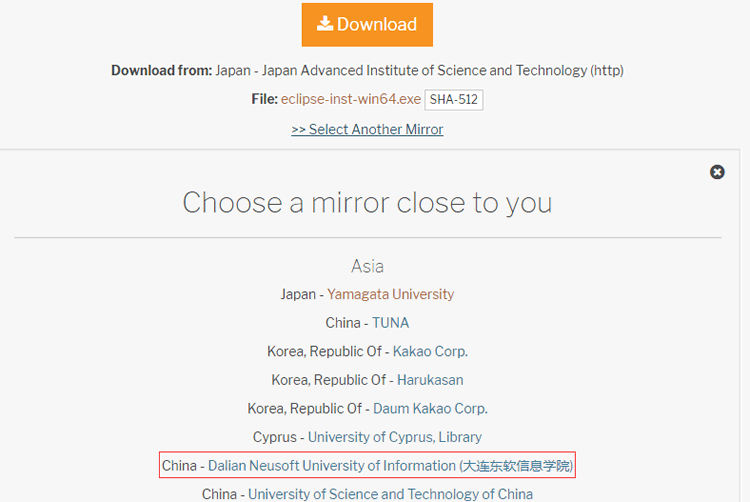Select the TUNA mirror in China
The width and height of the screenshot is (750, 502).
tap(390, 323)
